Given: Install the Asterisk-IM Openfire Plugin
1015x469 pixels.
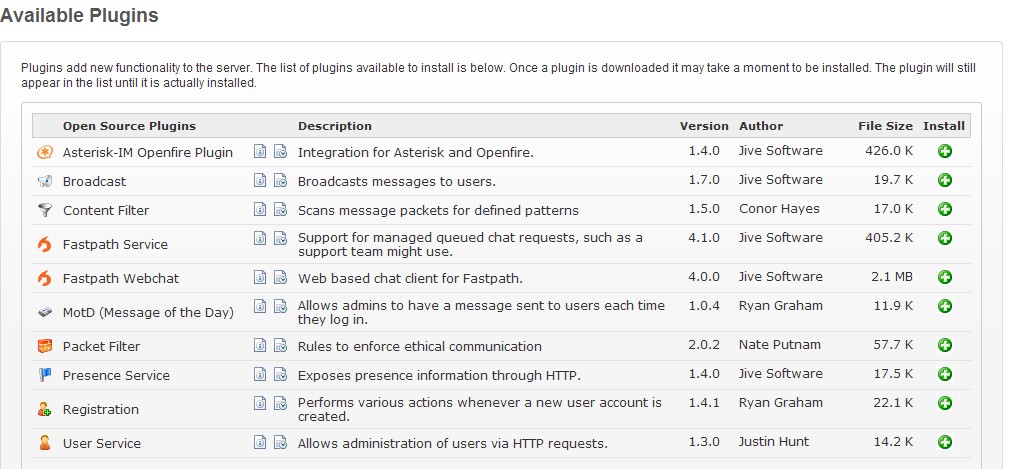Looking at the screenshot, I should click(x=944, y=152).
